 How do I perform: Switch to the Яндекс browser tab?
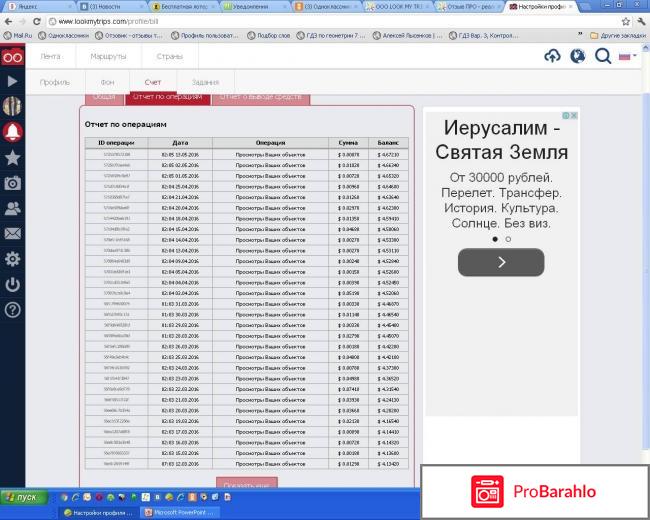38,7
